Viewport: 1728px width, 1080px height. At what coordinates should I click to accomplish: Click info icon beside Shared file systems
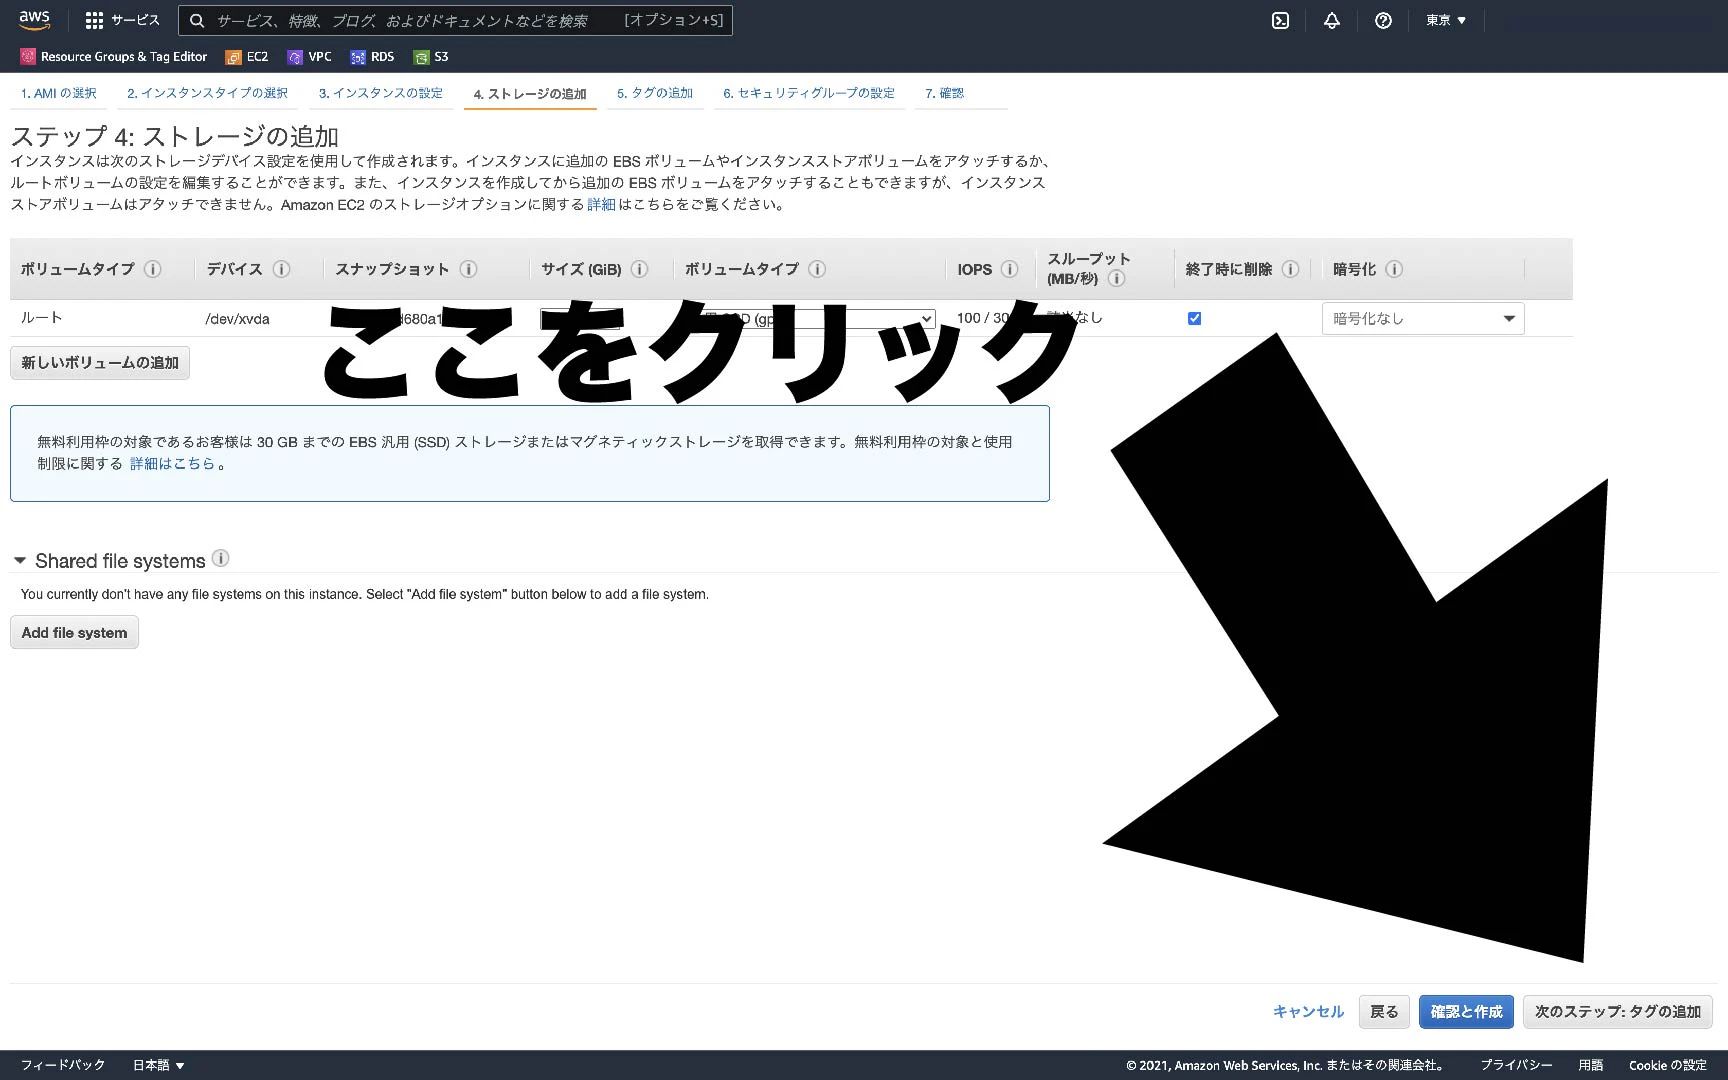click(x=221, y=558)
